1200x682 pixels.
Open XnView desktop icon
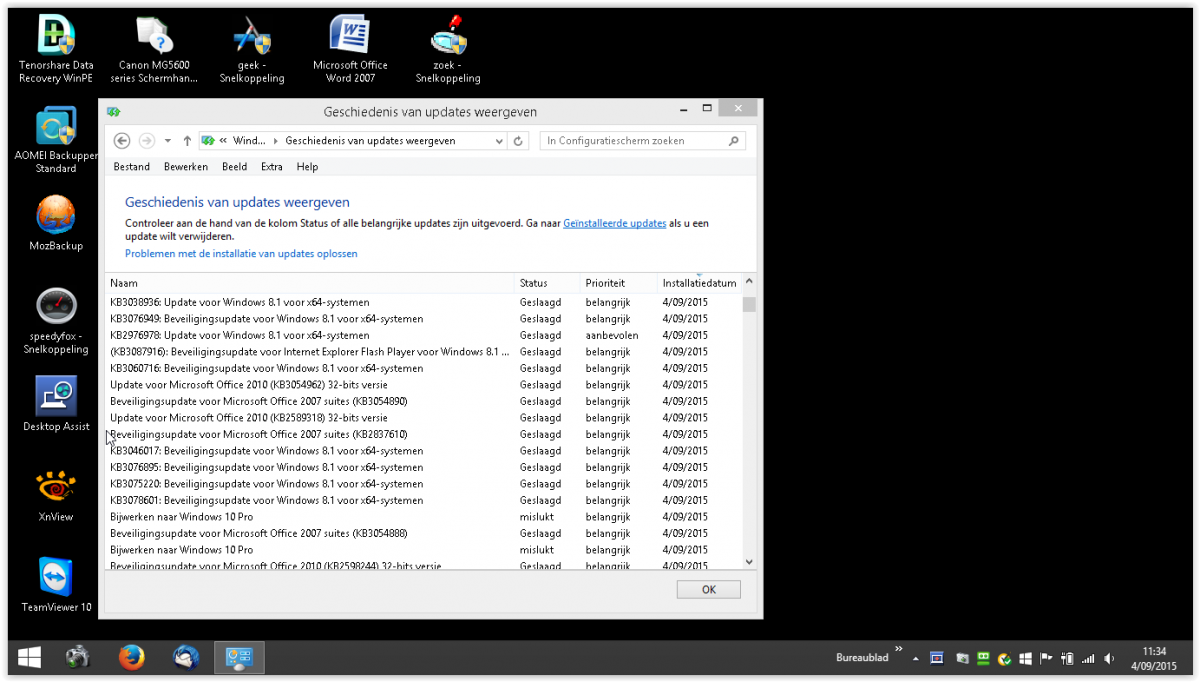(56, 495)
